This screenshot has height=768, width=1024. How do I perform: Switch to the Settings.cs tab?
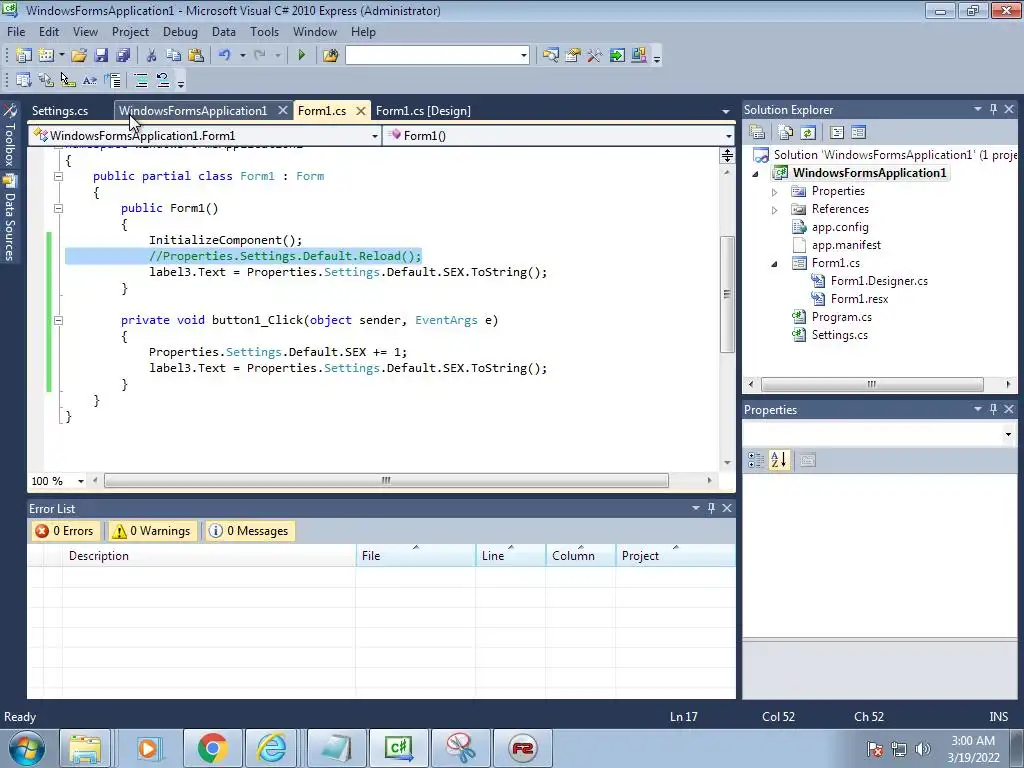click(x=59, y=111)
